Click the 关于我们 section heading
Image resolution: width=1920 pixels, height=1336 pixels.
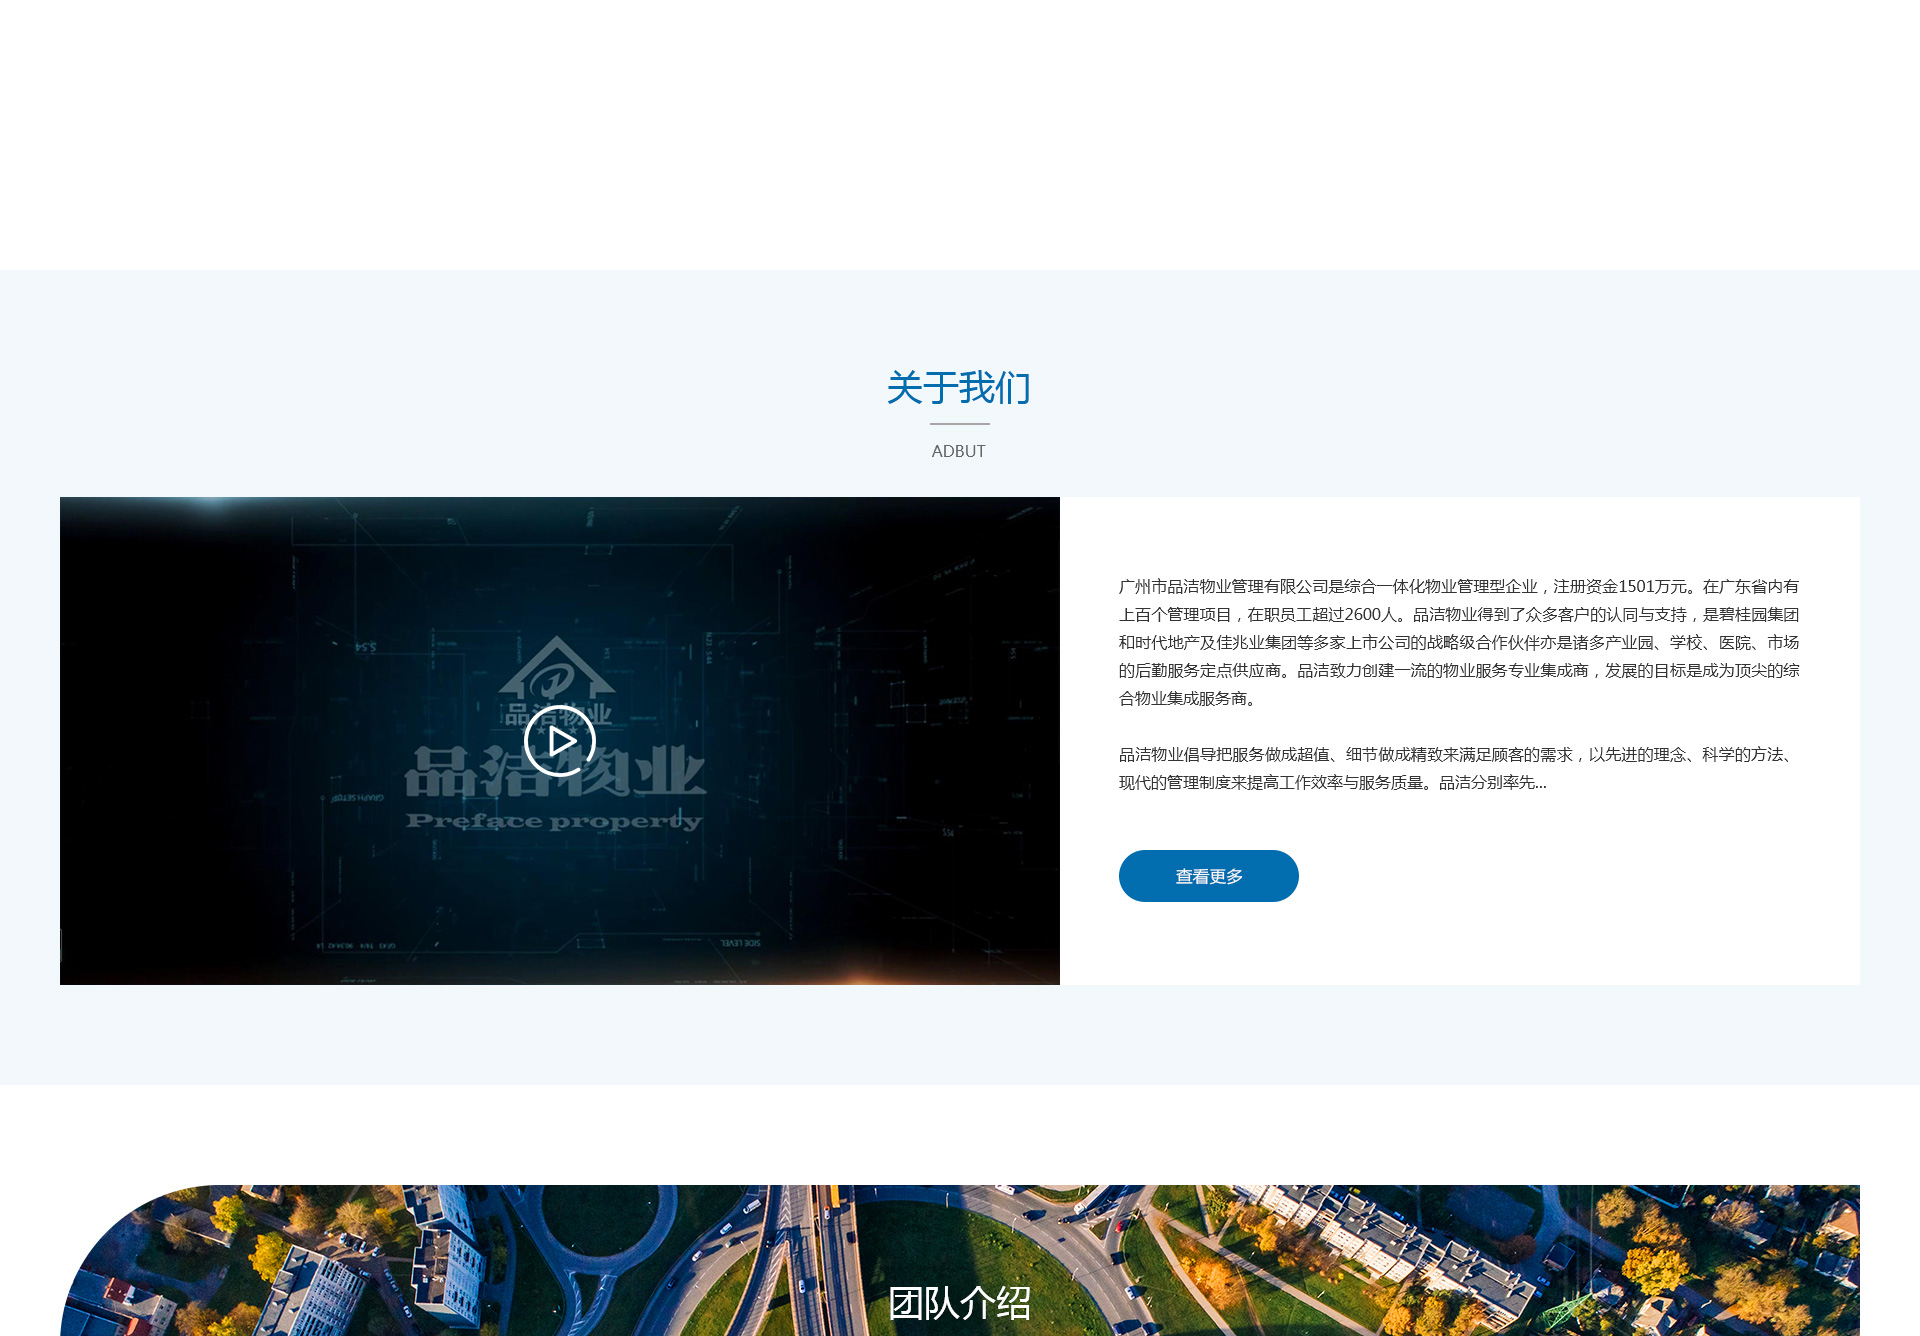pos(958,388)
